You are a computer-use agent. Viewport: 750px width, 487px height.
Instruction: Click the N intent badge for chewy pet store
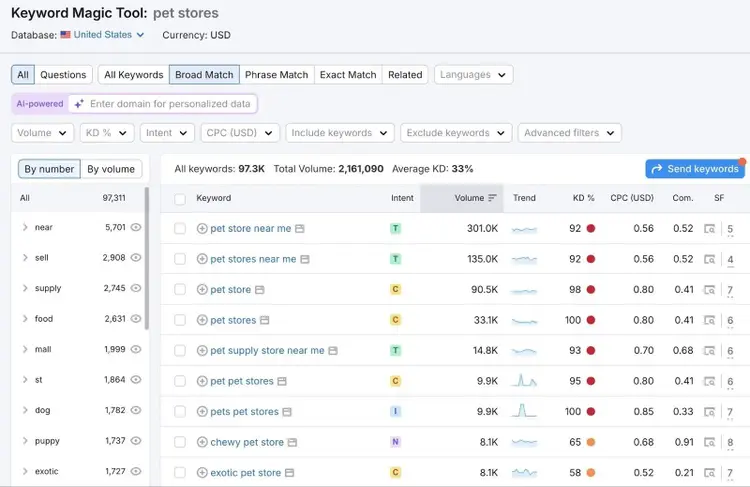pyautogui.click(x=395, y=442)
